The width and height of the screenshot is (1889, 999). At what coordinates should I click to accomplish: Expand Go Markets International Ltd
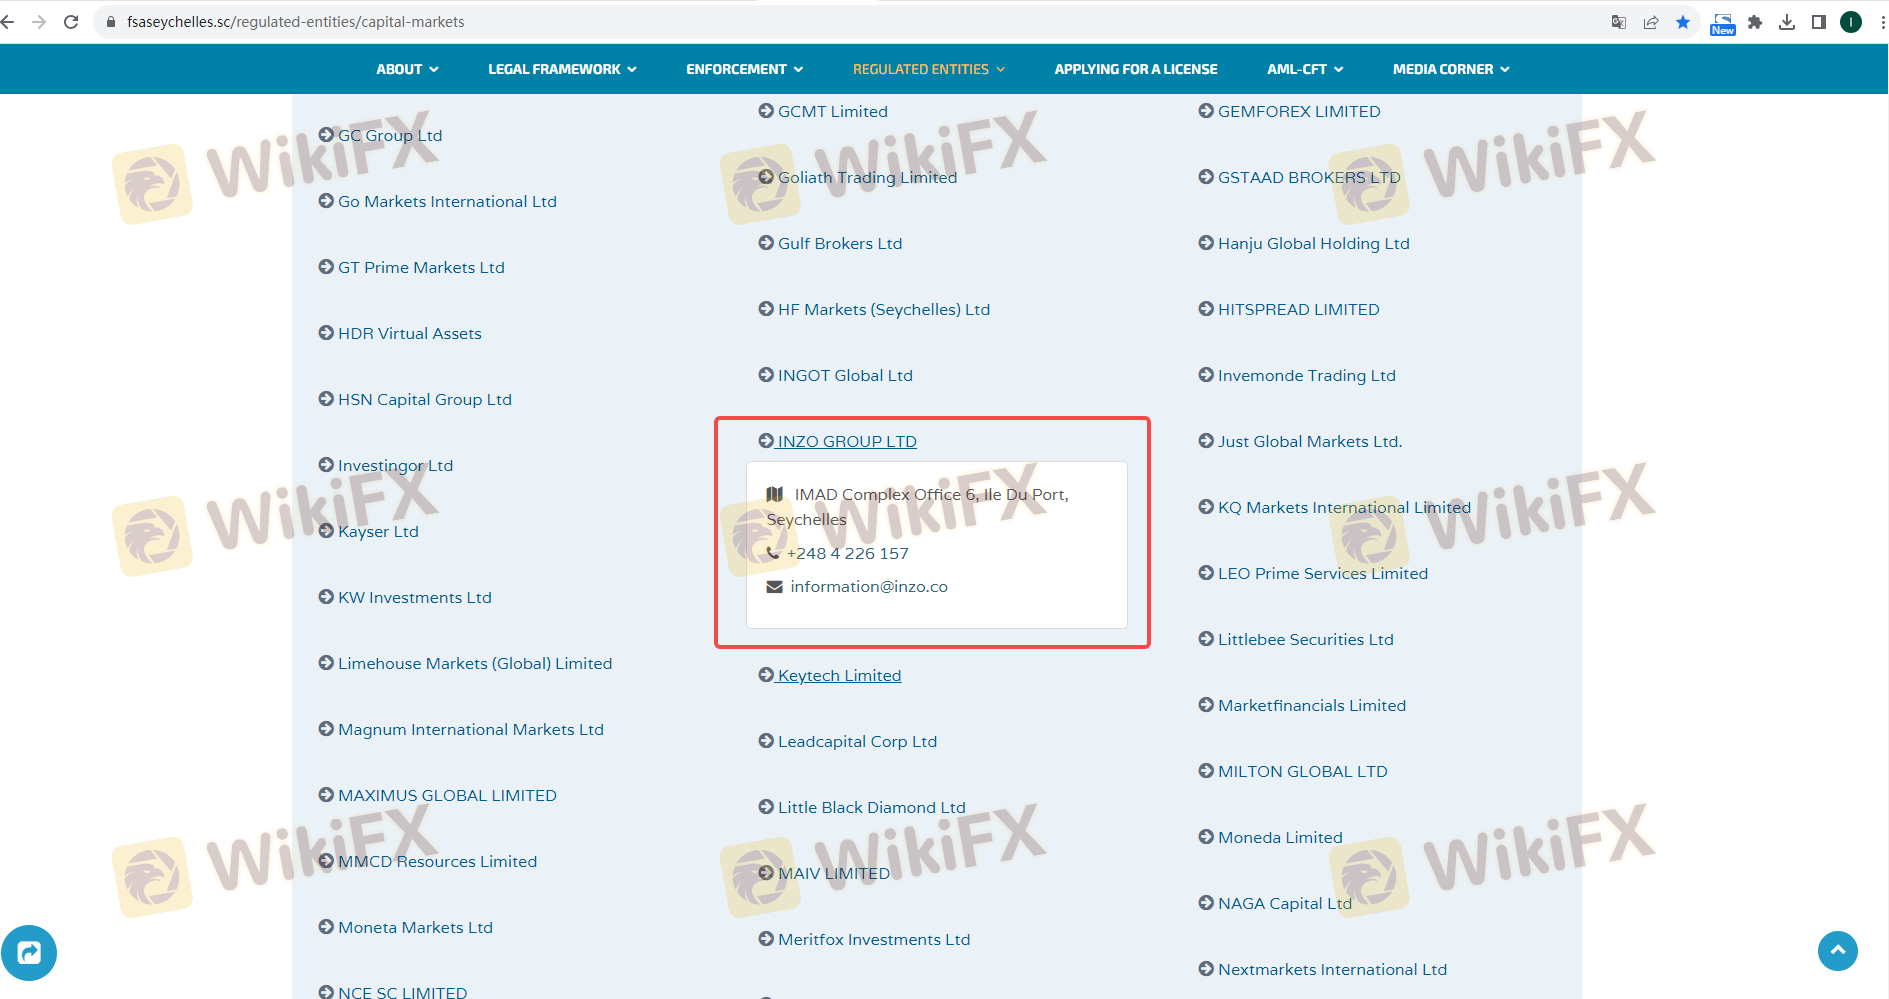pyautogui.click(x=447, y=201)
